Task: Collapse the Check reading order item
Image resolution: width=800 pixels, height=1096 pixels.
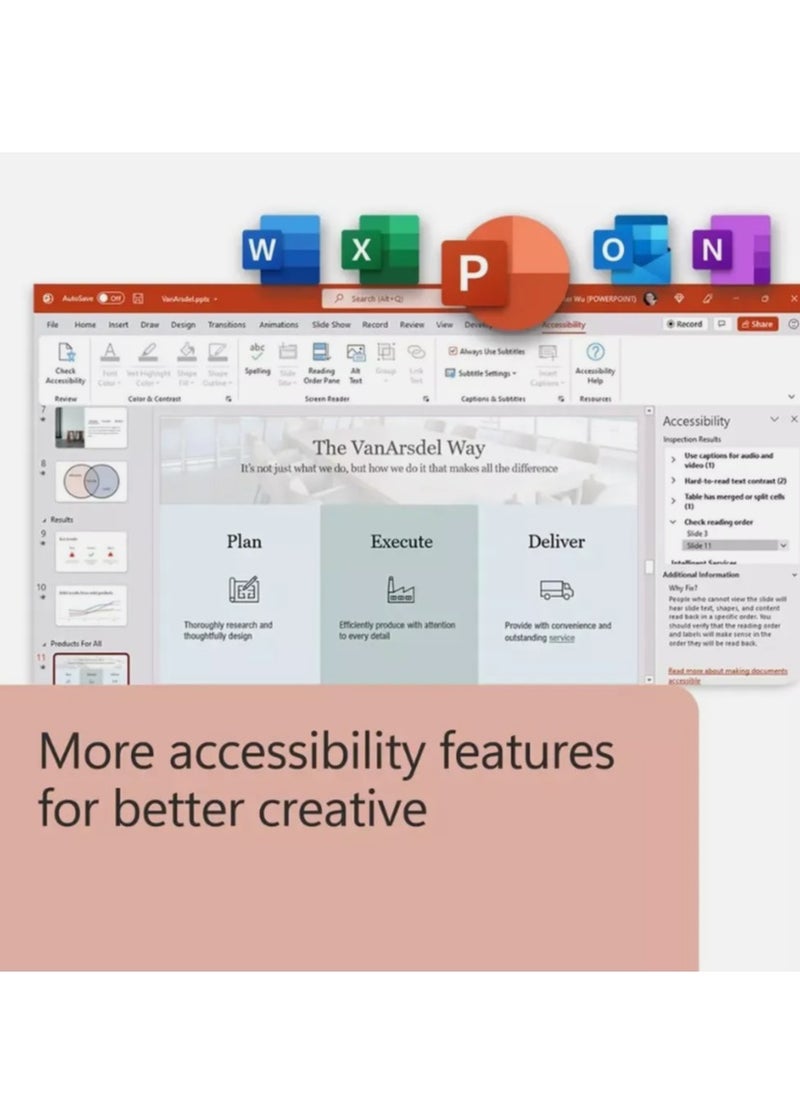Action: pos(673,522)
